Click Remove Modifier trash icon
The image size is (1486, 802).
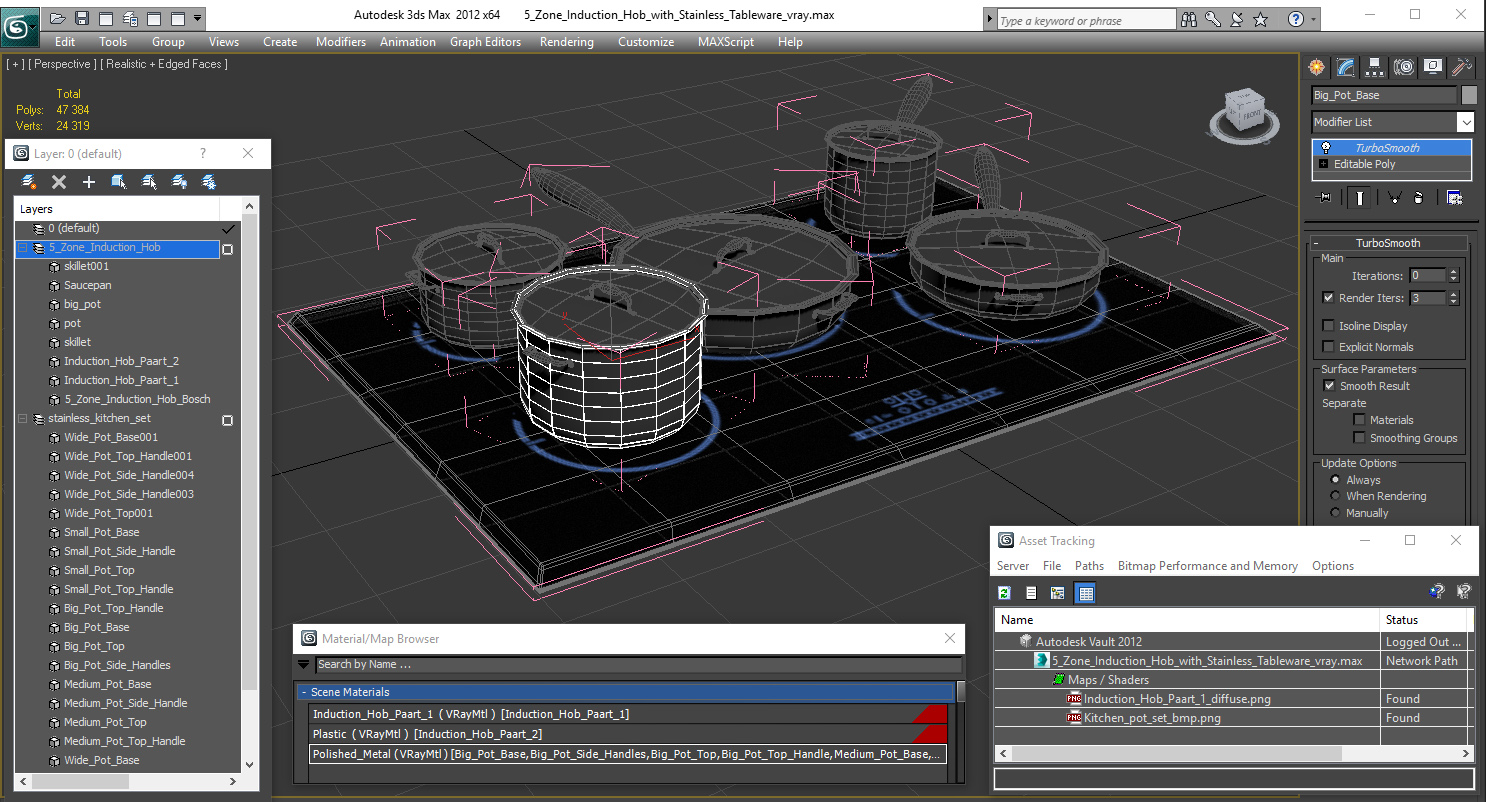[1418, 197]
